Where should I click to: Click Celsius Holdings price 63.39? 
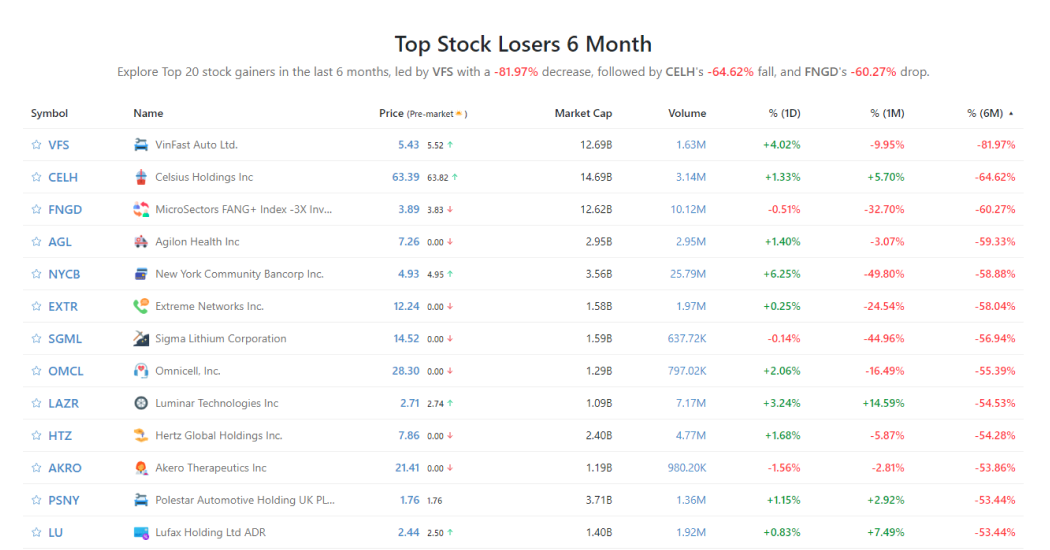(x=406, y=177)
